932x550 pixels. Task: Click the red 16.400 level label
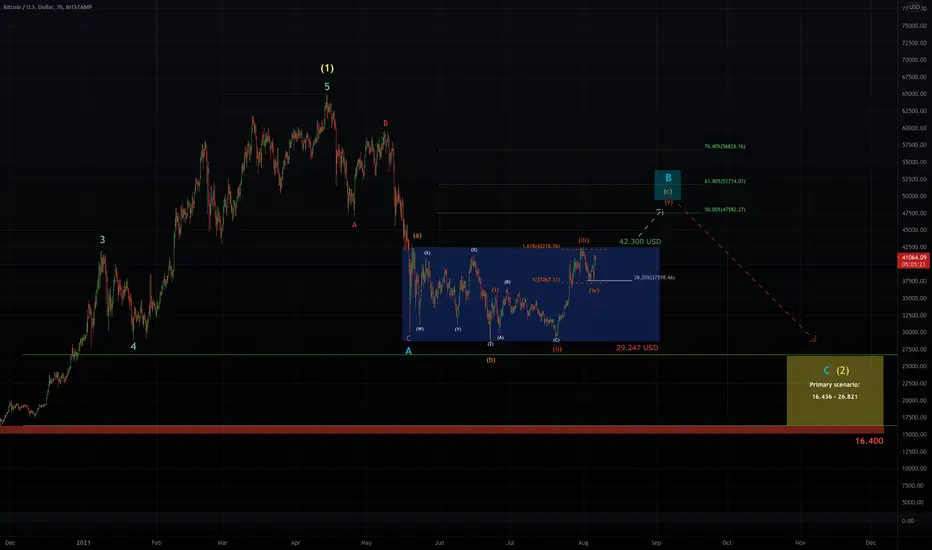coord(869,441)
